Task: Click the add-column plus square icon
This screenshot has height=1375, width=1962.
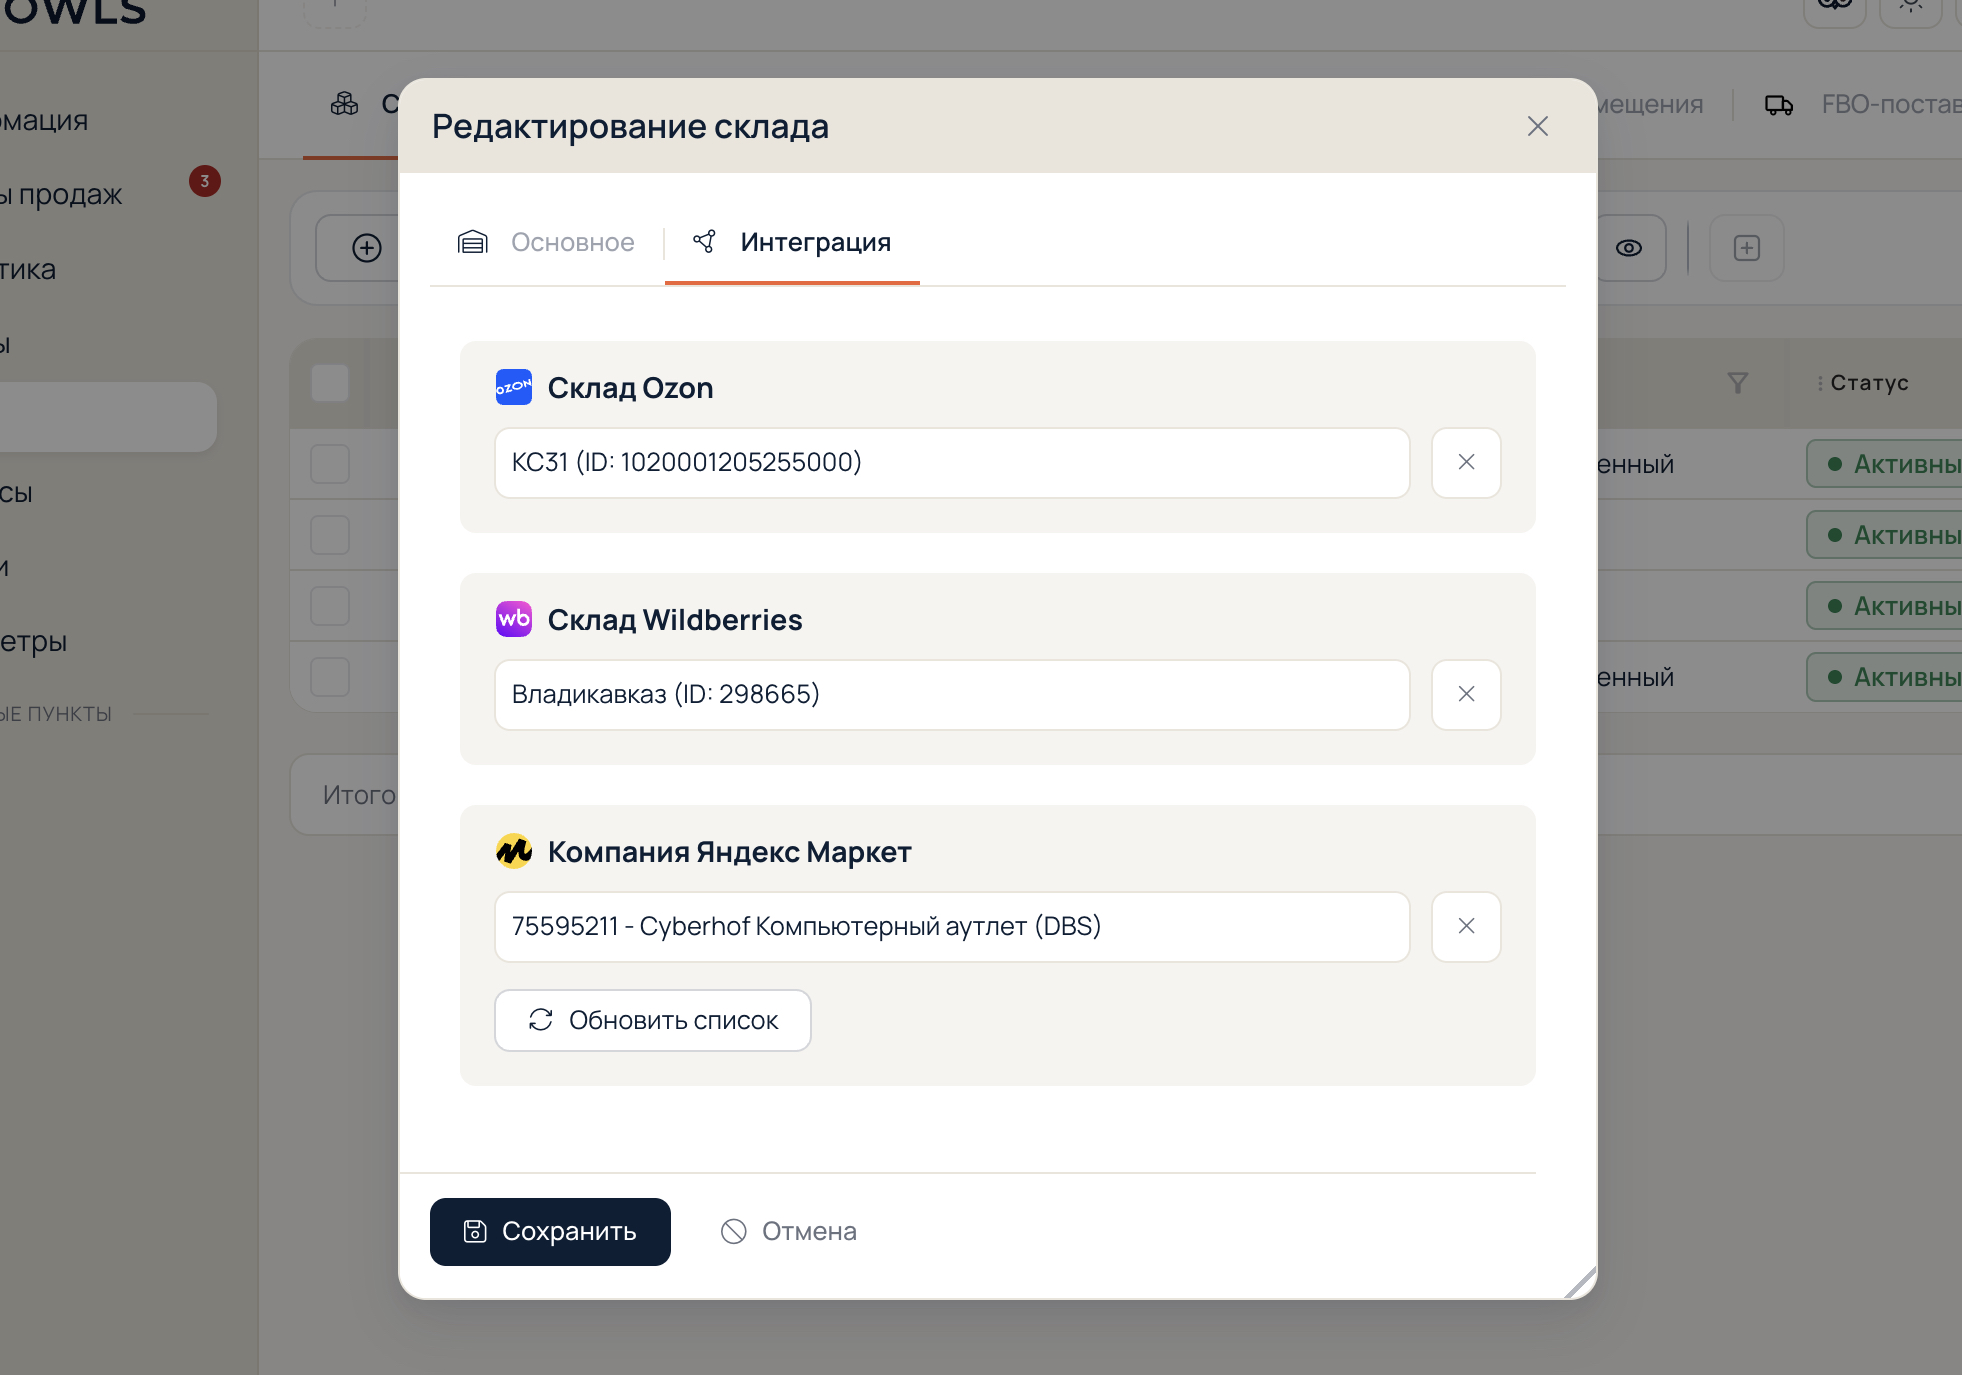Action: 1747,248
